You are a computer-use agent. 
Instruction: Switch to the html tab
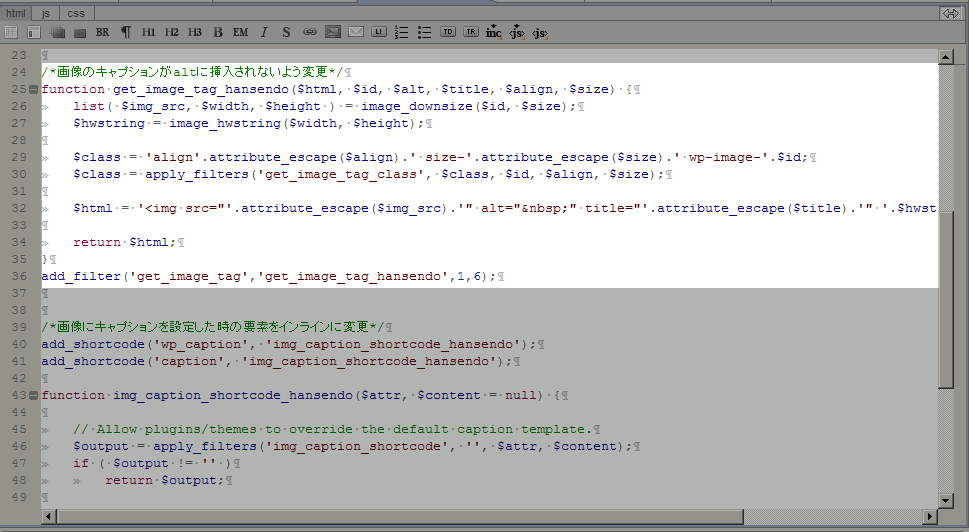[x=15, y=13]
